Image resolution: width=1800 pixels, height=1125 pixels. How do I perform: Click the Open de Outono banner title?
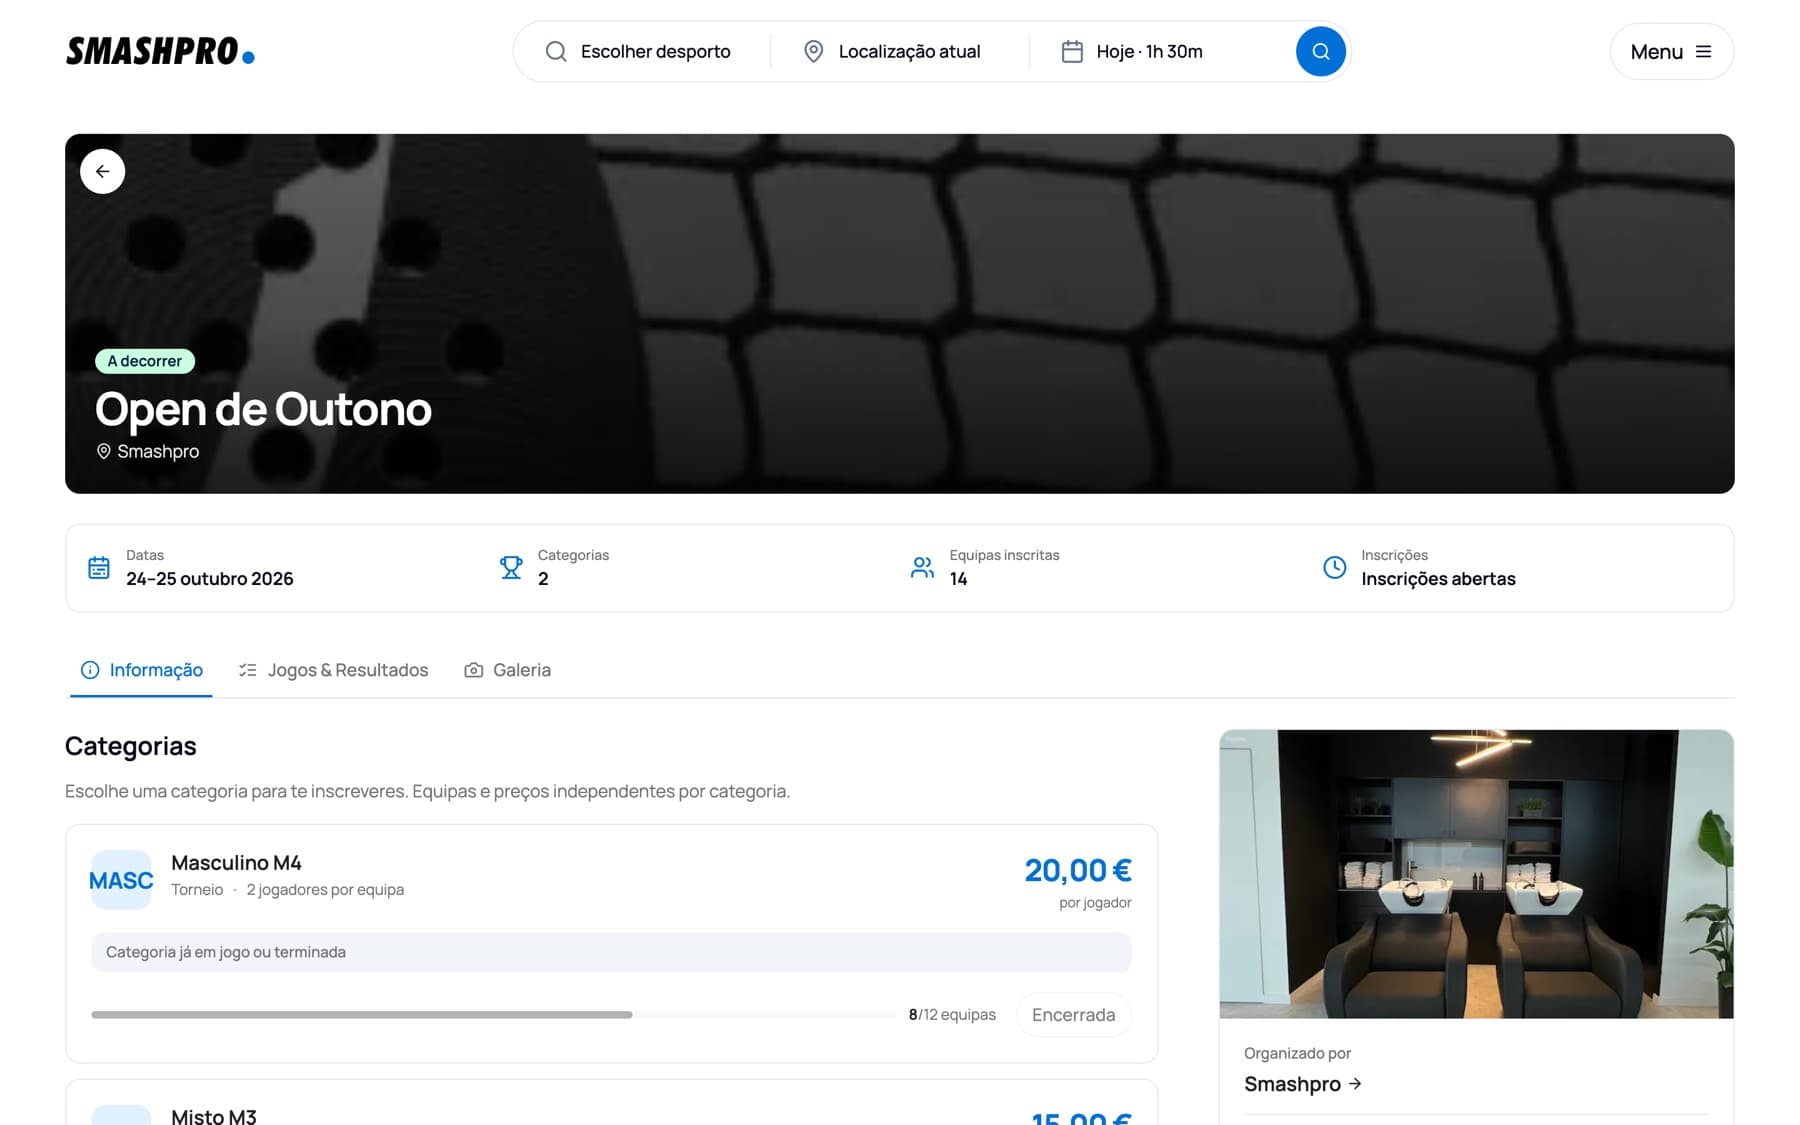point(263,409)
